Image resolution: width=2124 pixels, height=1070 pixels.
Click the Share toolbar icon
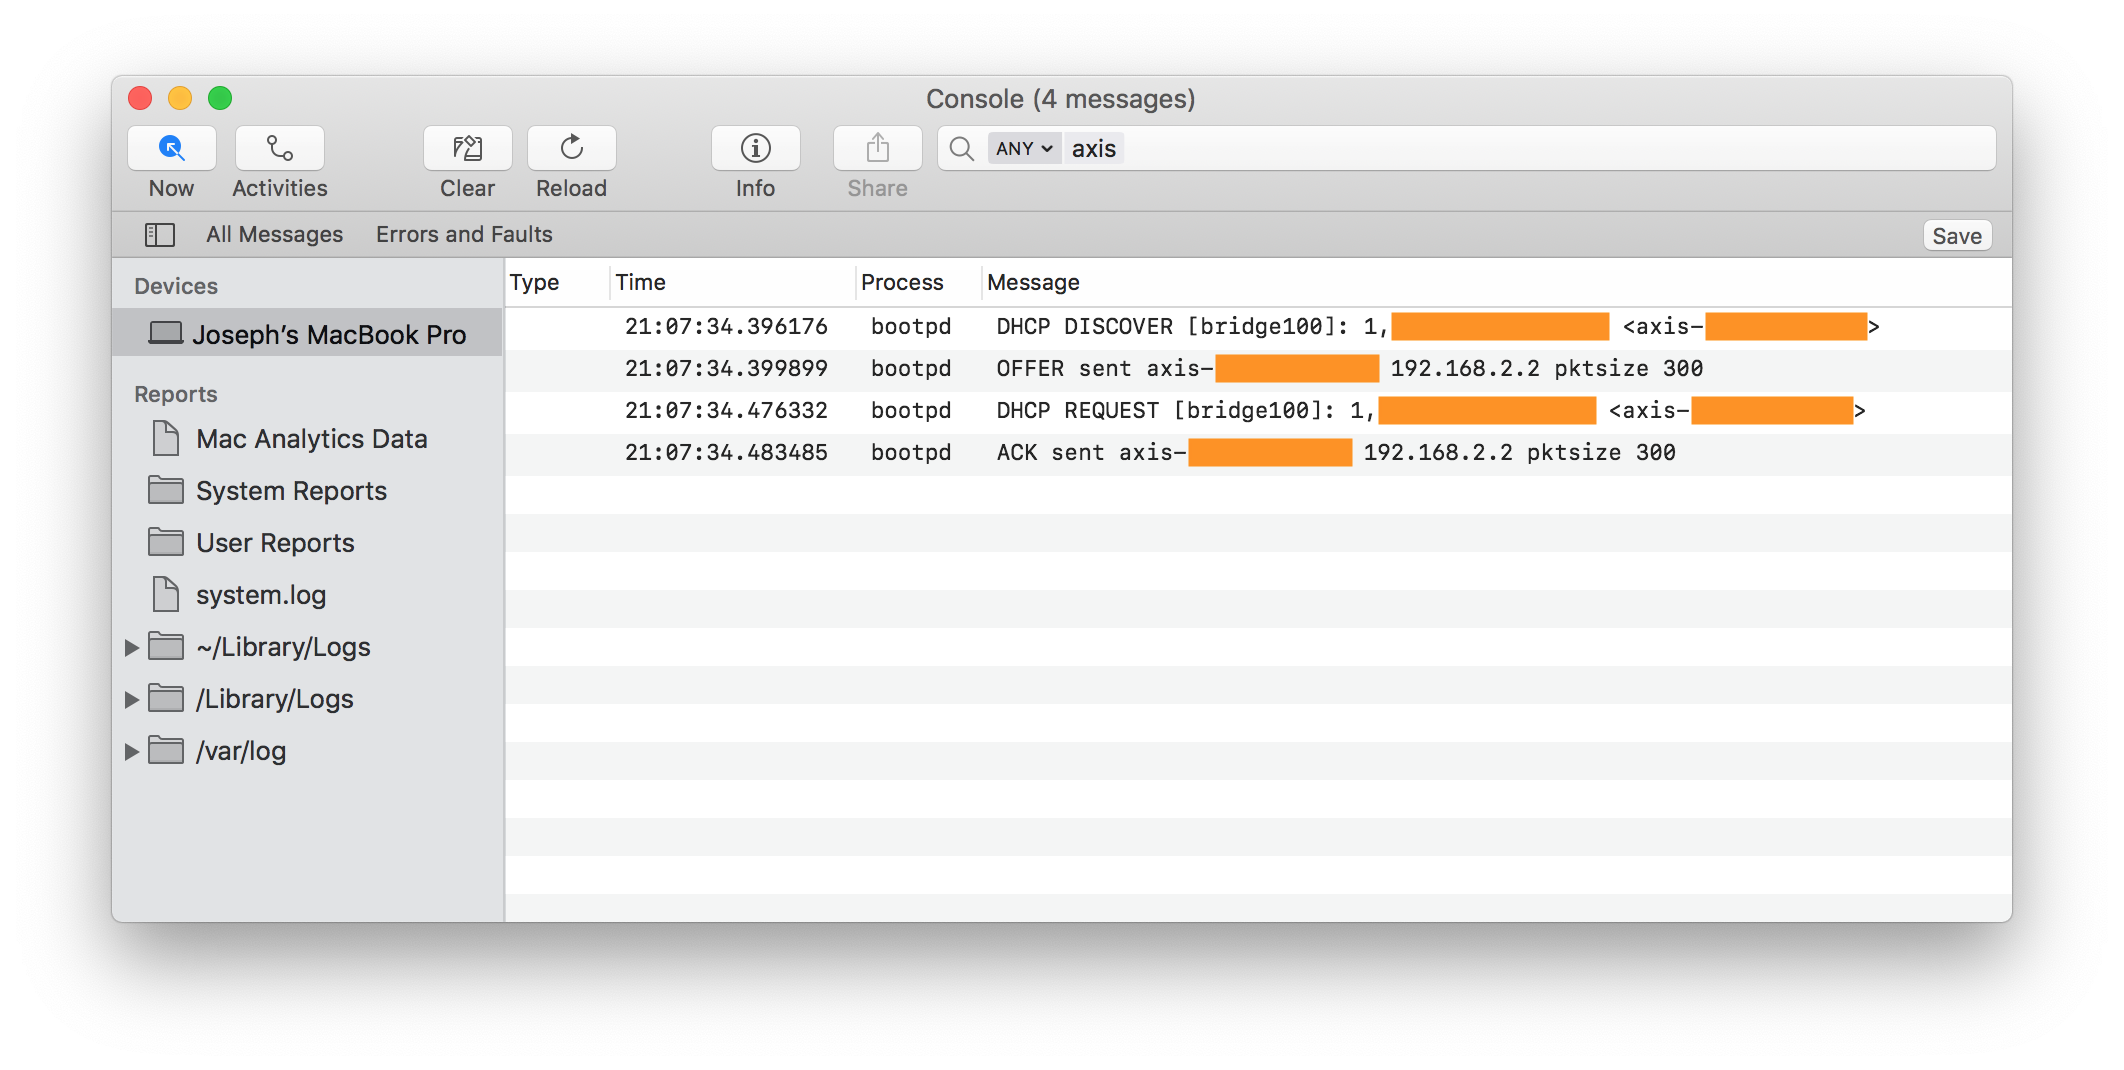(x=877, y=149)
